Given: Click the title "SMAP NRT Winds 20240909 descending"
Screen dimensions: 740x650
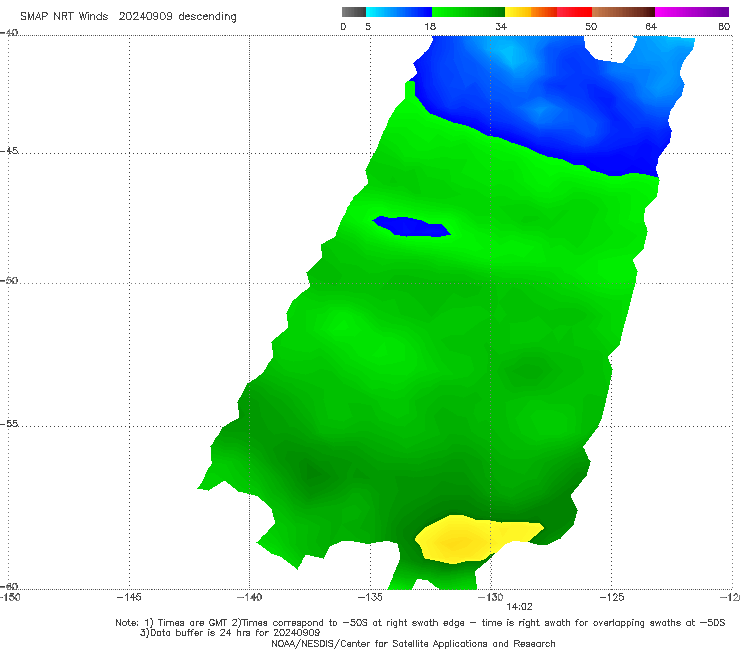Looking at the screenshot, I should (x=128, y=17).
